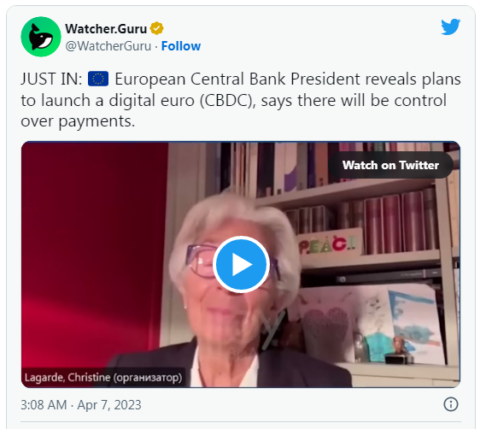Click the Apr 7, 2023 date
Image resolution: width=480 pixels, height=429 pixels.
point(109,405)
